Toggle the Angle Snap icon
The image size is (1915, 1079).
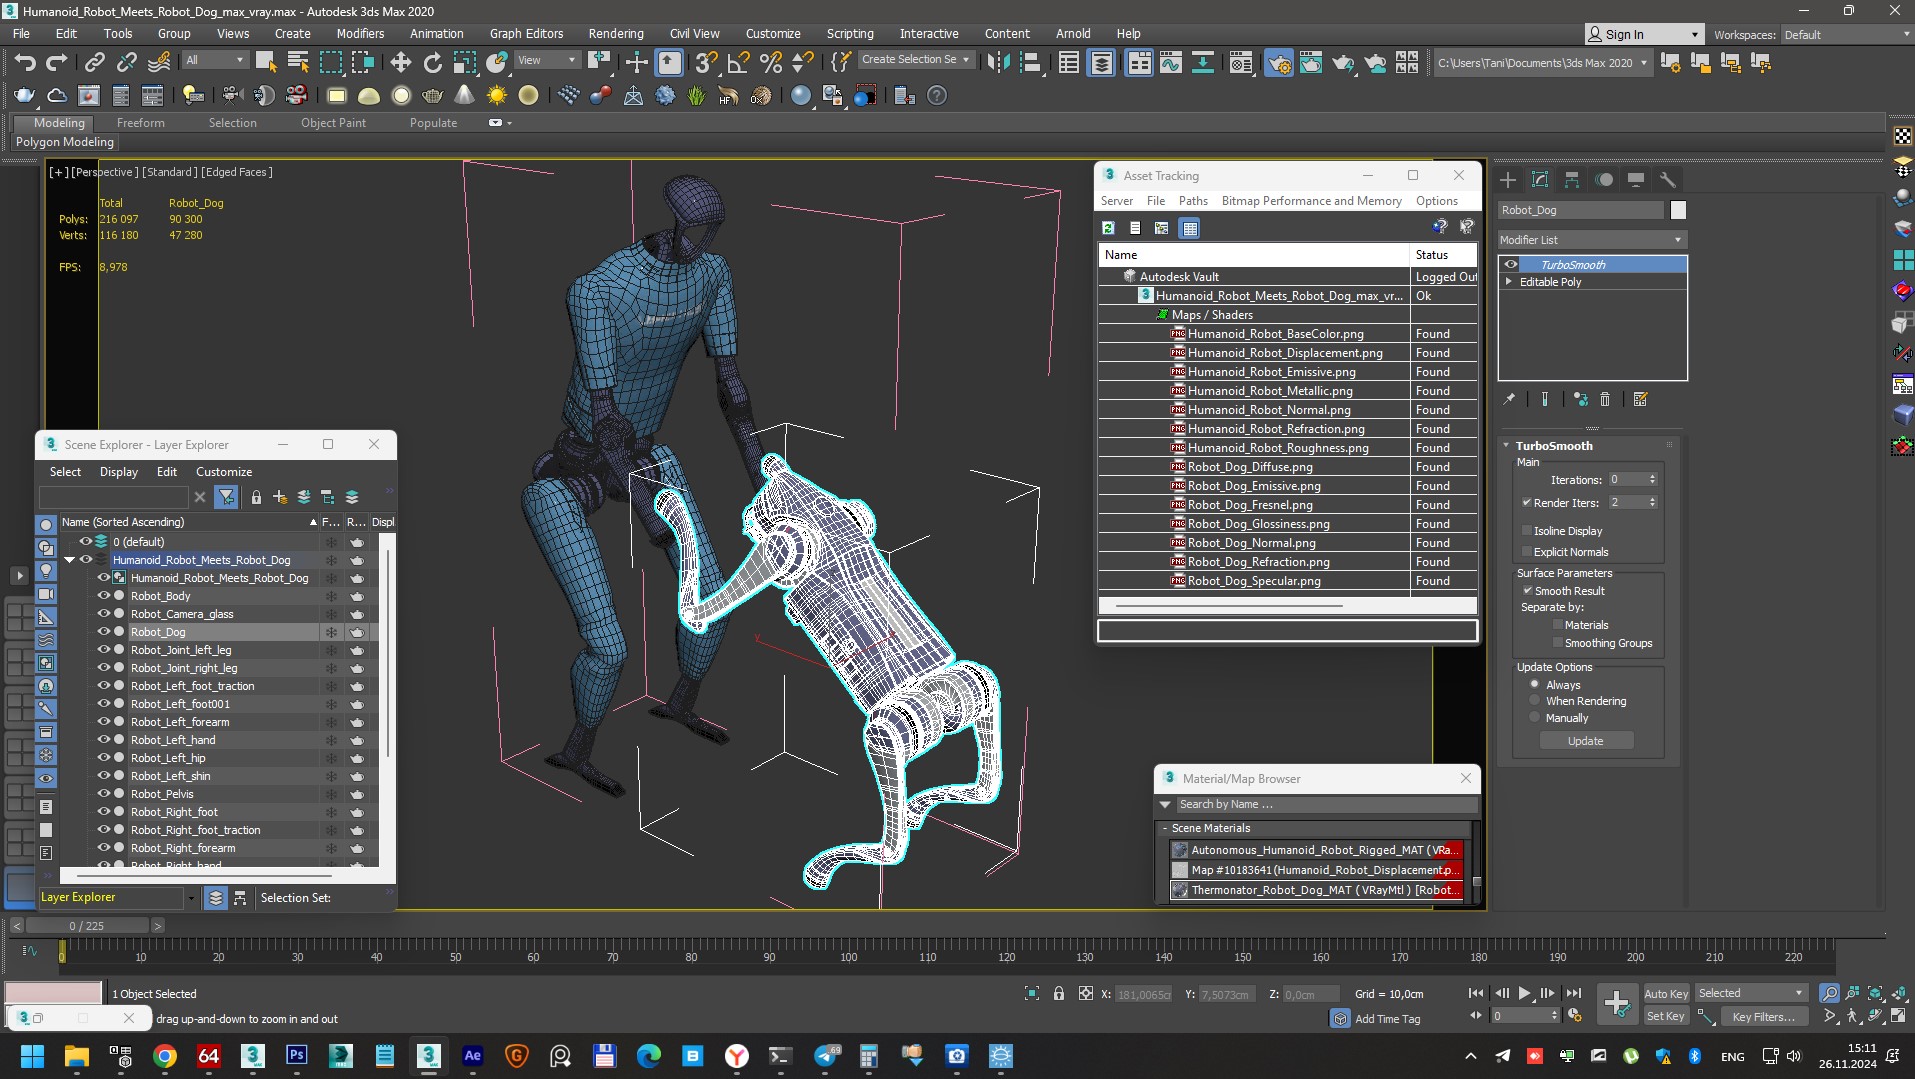(738, 63)
